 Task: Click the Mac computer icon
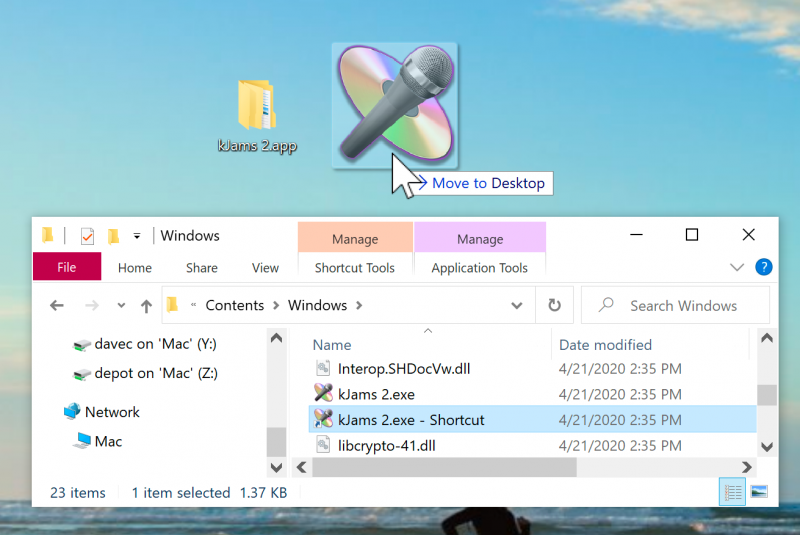click(x=82, y=441)
